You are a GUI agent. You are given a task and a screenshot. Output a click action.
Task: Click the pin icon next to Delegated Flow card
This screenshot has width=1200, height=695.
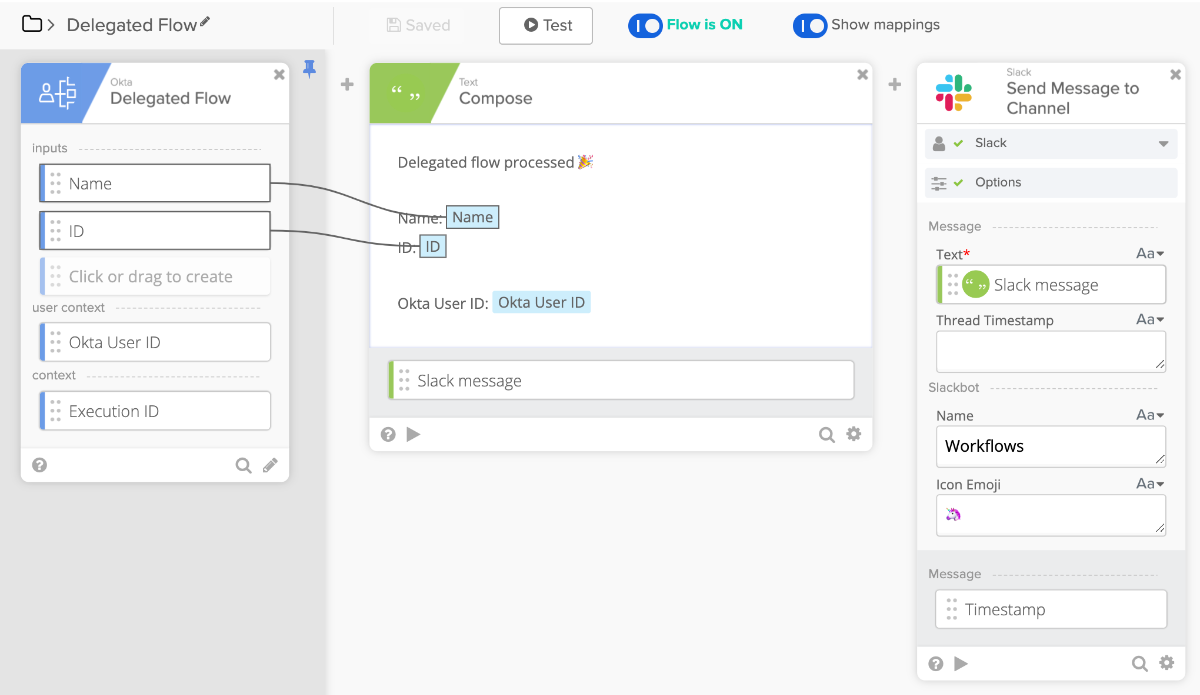[309, 69]
